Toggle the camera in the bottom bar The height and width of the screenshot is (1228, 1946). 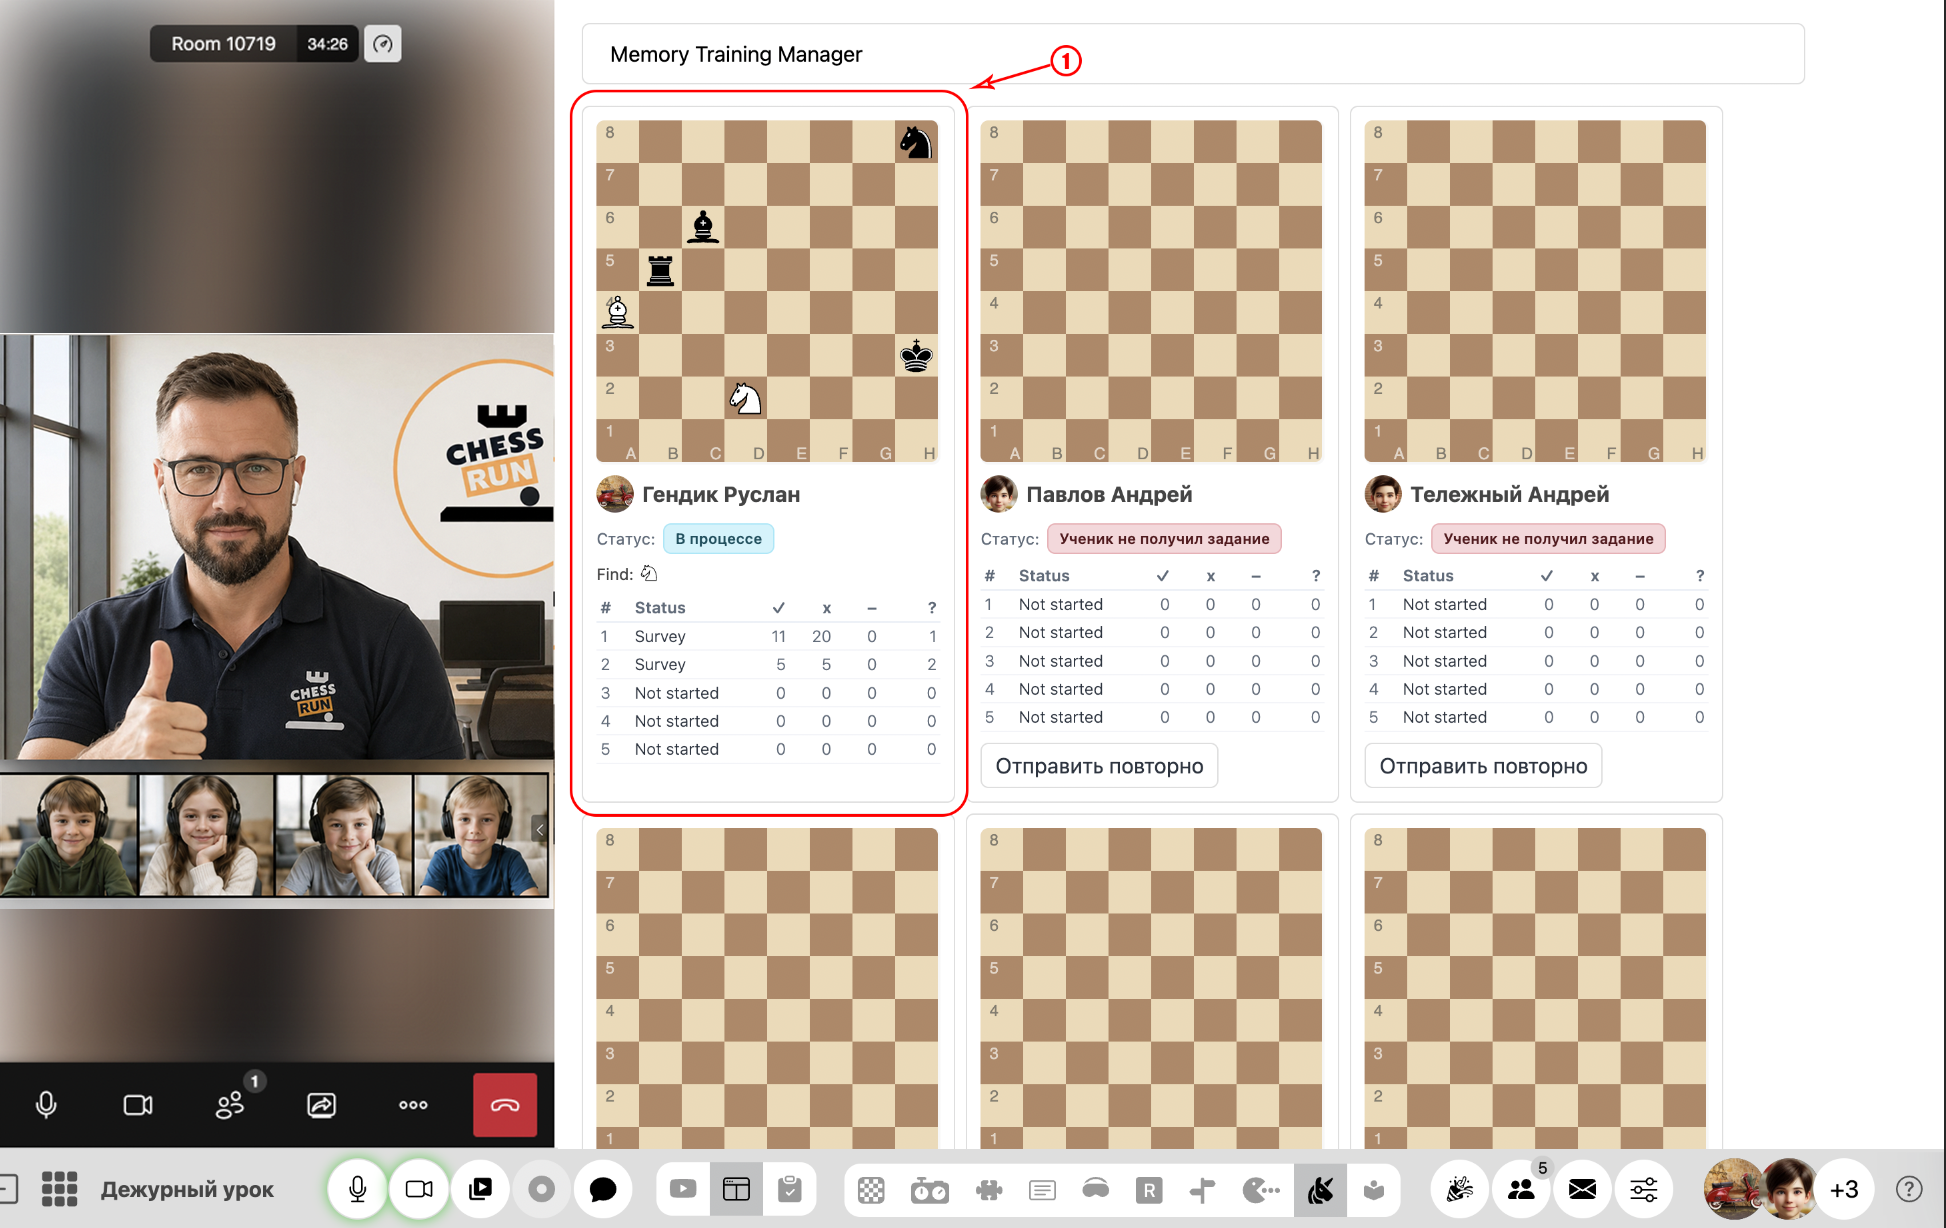point(419,1189)
